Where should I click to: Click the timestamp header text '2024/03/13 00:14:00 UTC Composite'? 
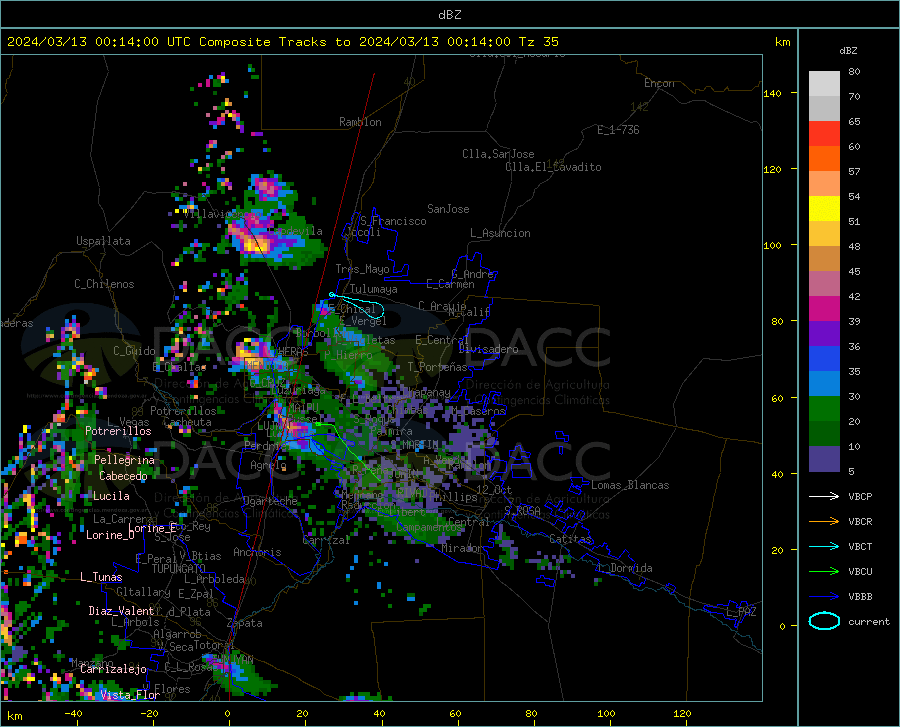click(139, 42)
